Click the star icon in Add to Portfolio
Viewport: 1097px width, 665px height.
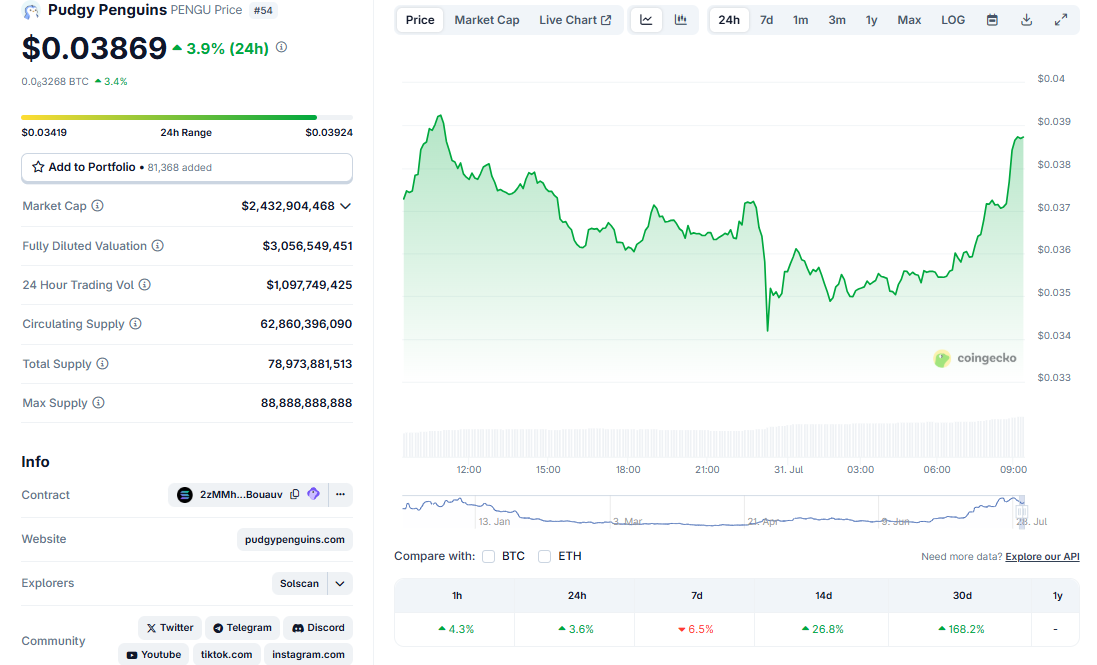pos(38,167)
